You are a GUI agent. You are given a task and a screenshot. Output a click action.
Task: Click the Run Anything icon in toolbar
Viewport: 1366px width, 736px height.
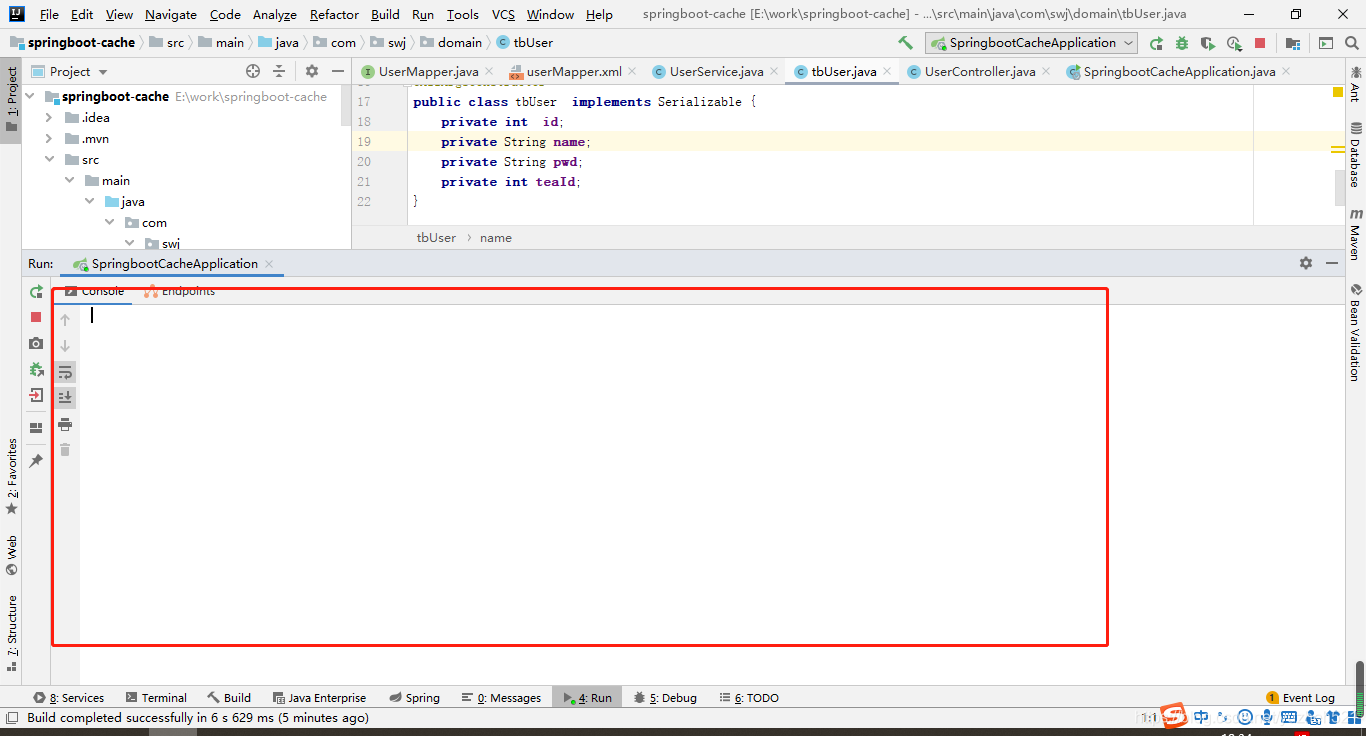click(1326, 43)
